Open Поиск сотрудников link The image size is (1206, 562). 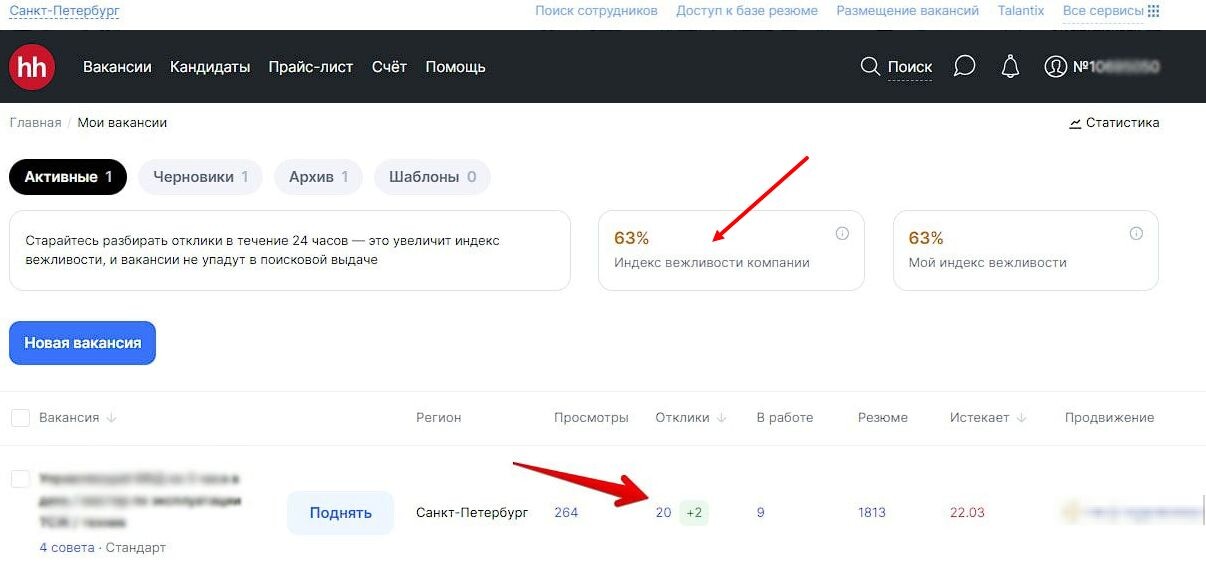point(596,11)
